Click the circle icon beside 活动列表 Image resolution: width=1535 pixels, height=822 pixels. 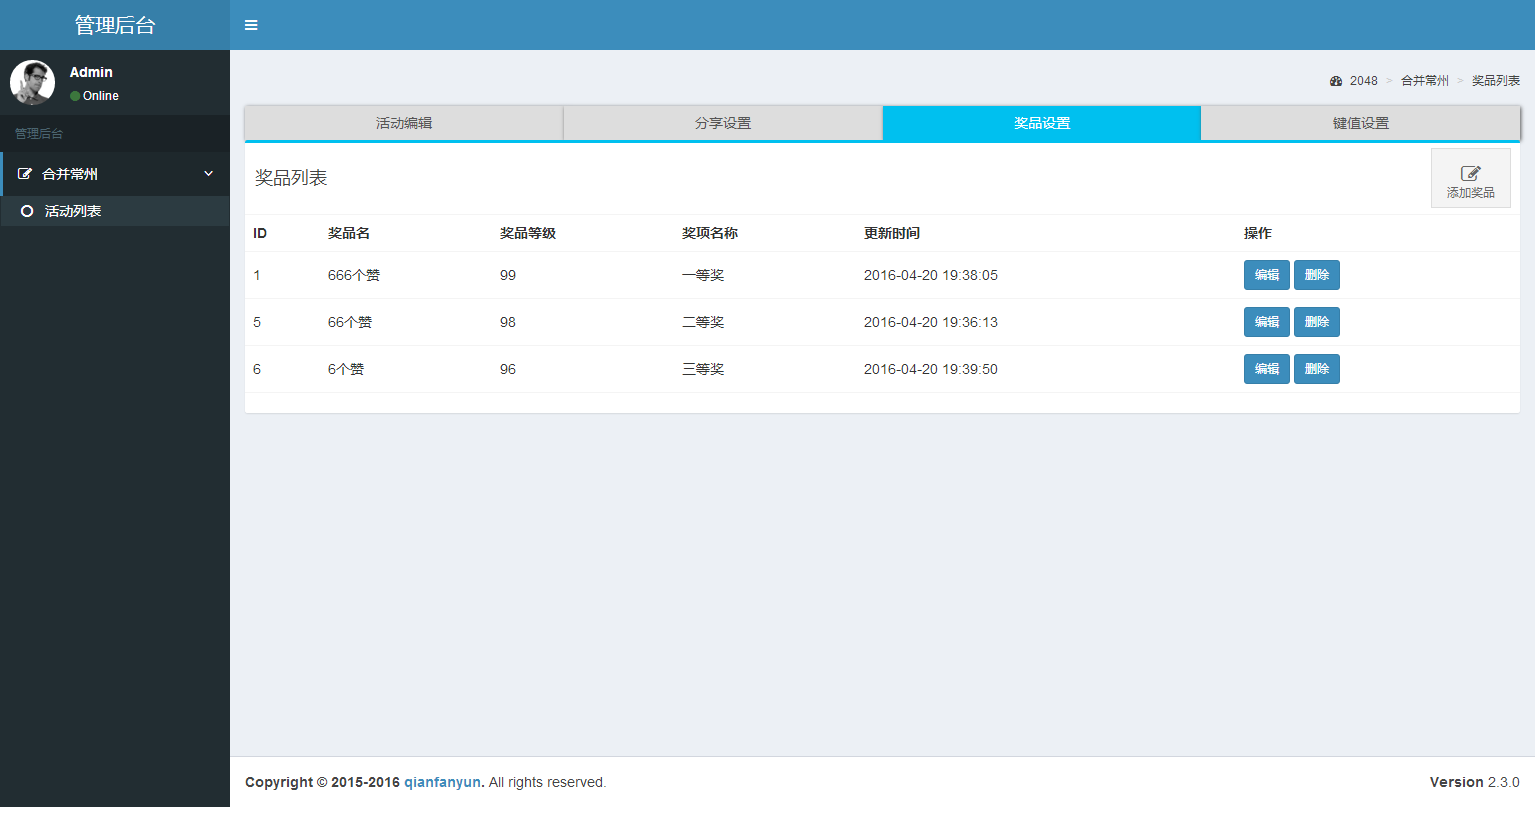tap(27, 211)
